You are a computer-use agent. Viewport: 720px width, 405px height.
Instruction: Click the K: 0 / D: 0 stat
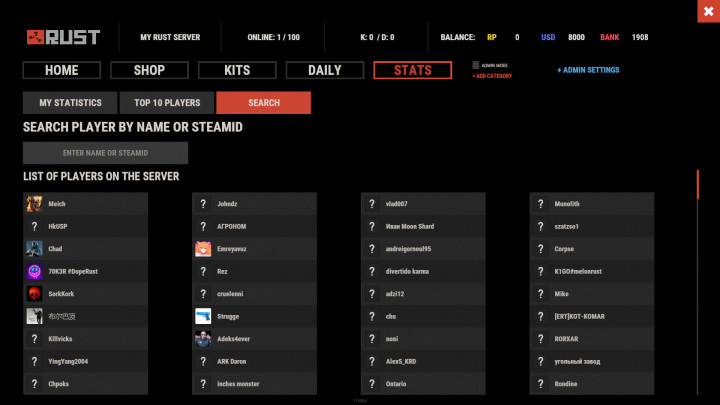(x=377, y=37)
